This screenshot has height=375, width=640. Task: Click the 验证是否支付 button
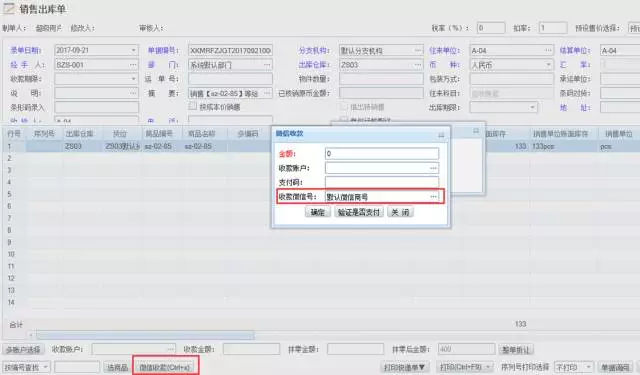[x=359, y=212]
